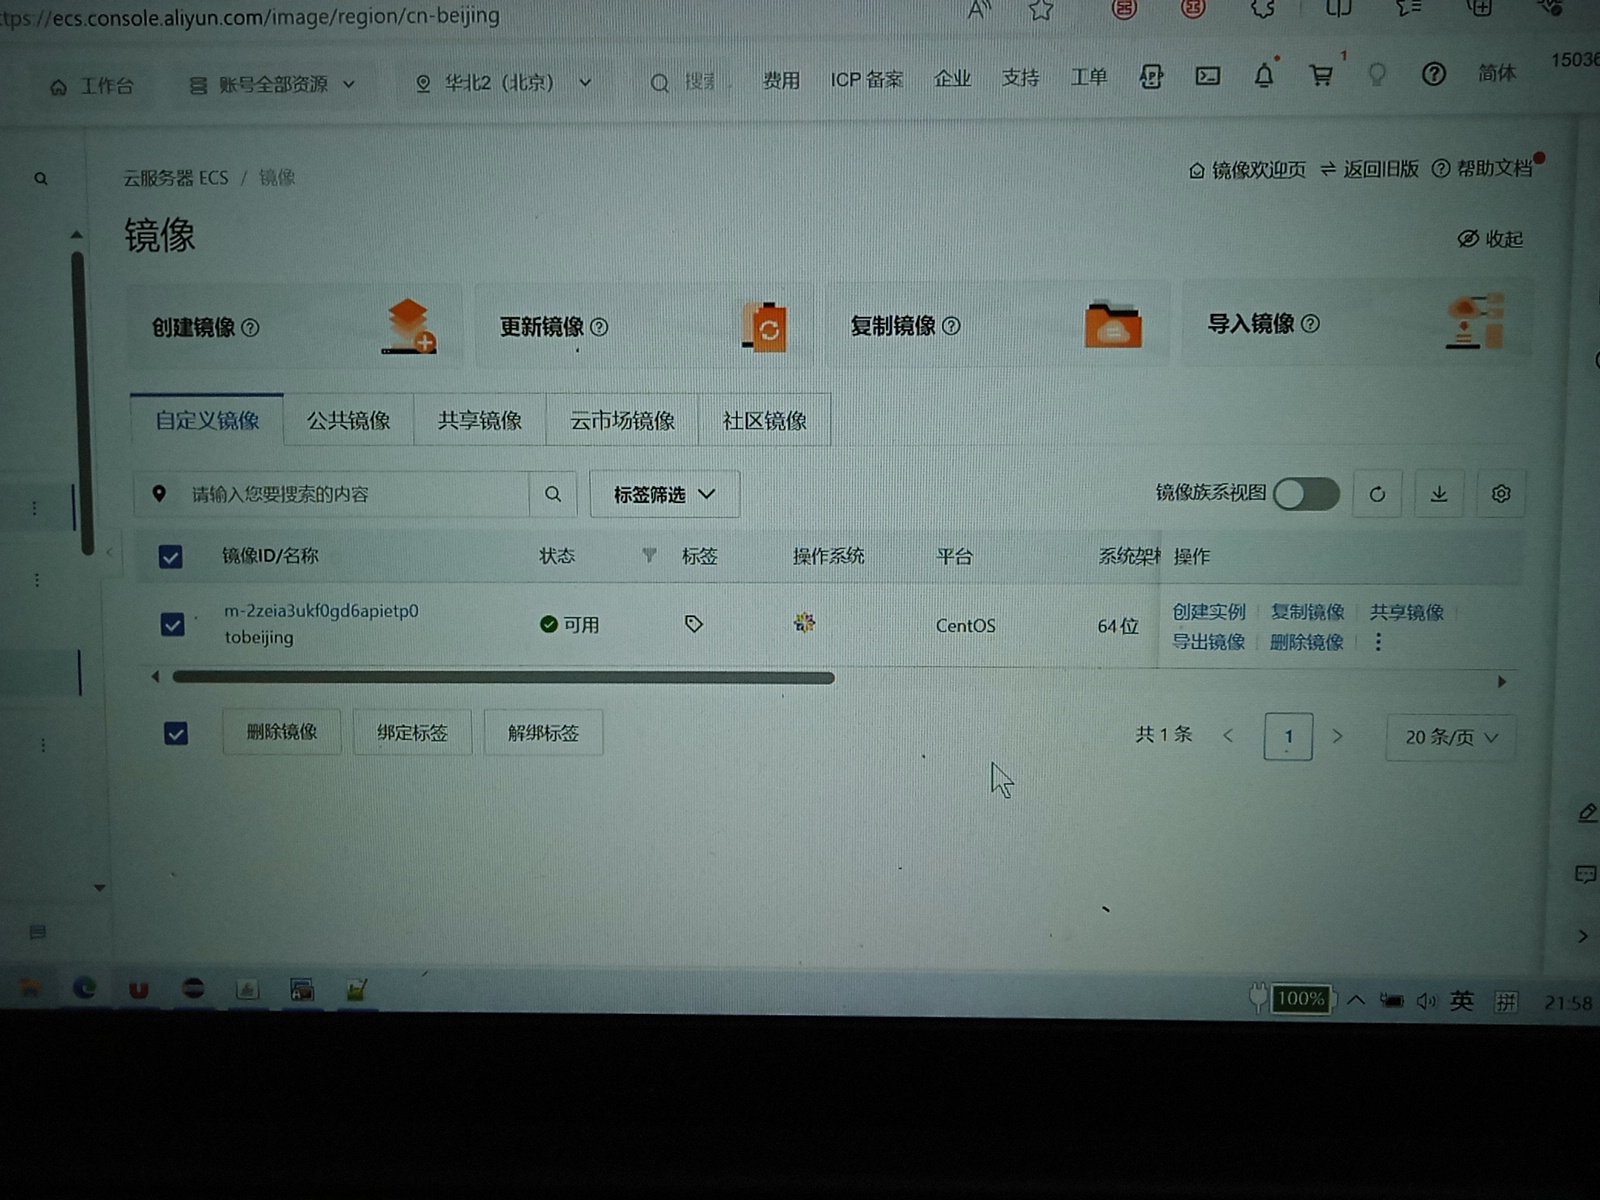This screenshot has width=1600, height=1200.
Task: Open the 华北2 (北京) region selector
Action: click(x=504, y=83)
